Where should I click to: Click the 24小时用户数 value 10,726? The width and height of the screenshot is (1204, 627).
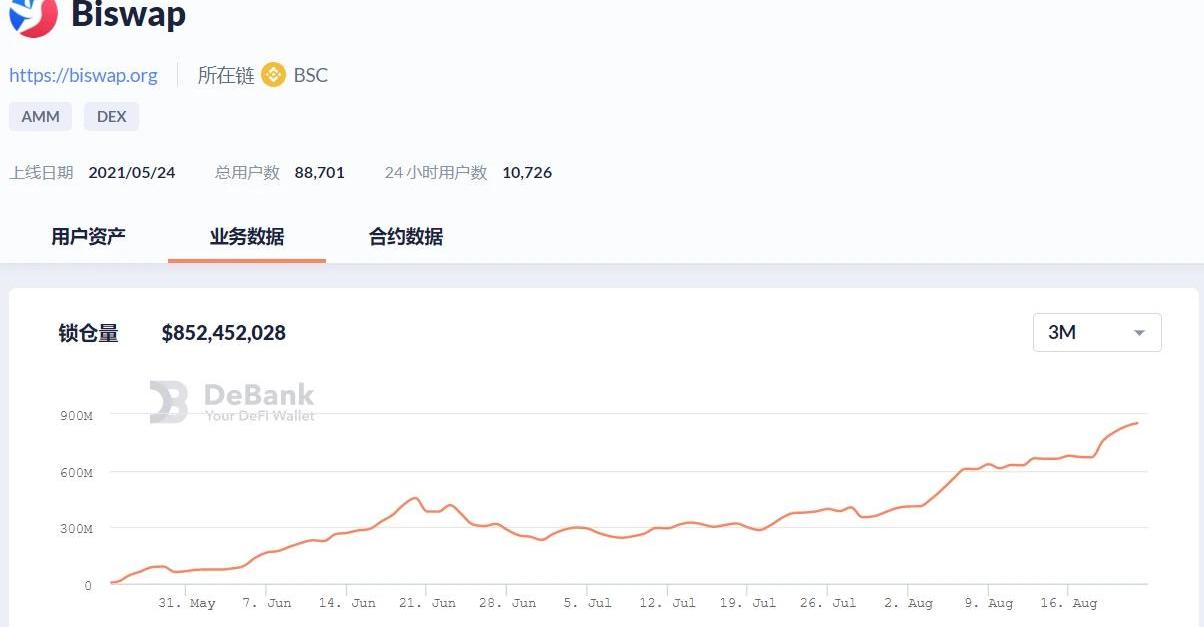tap(527, 172)
